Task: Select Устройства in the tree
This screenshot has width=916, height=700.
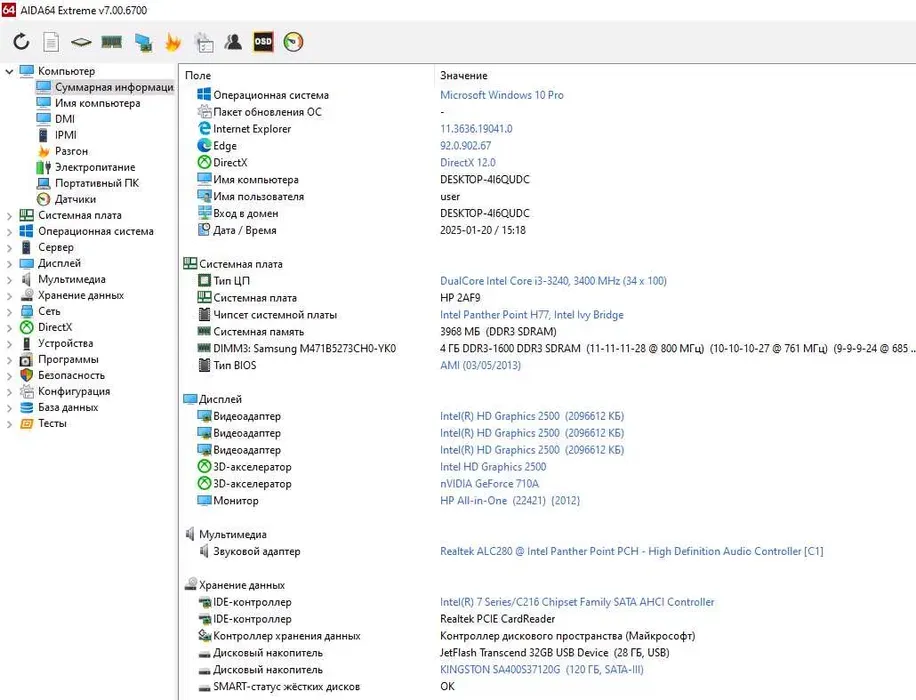Action: coord(57,344)
